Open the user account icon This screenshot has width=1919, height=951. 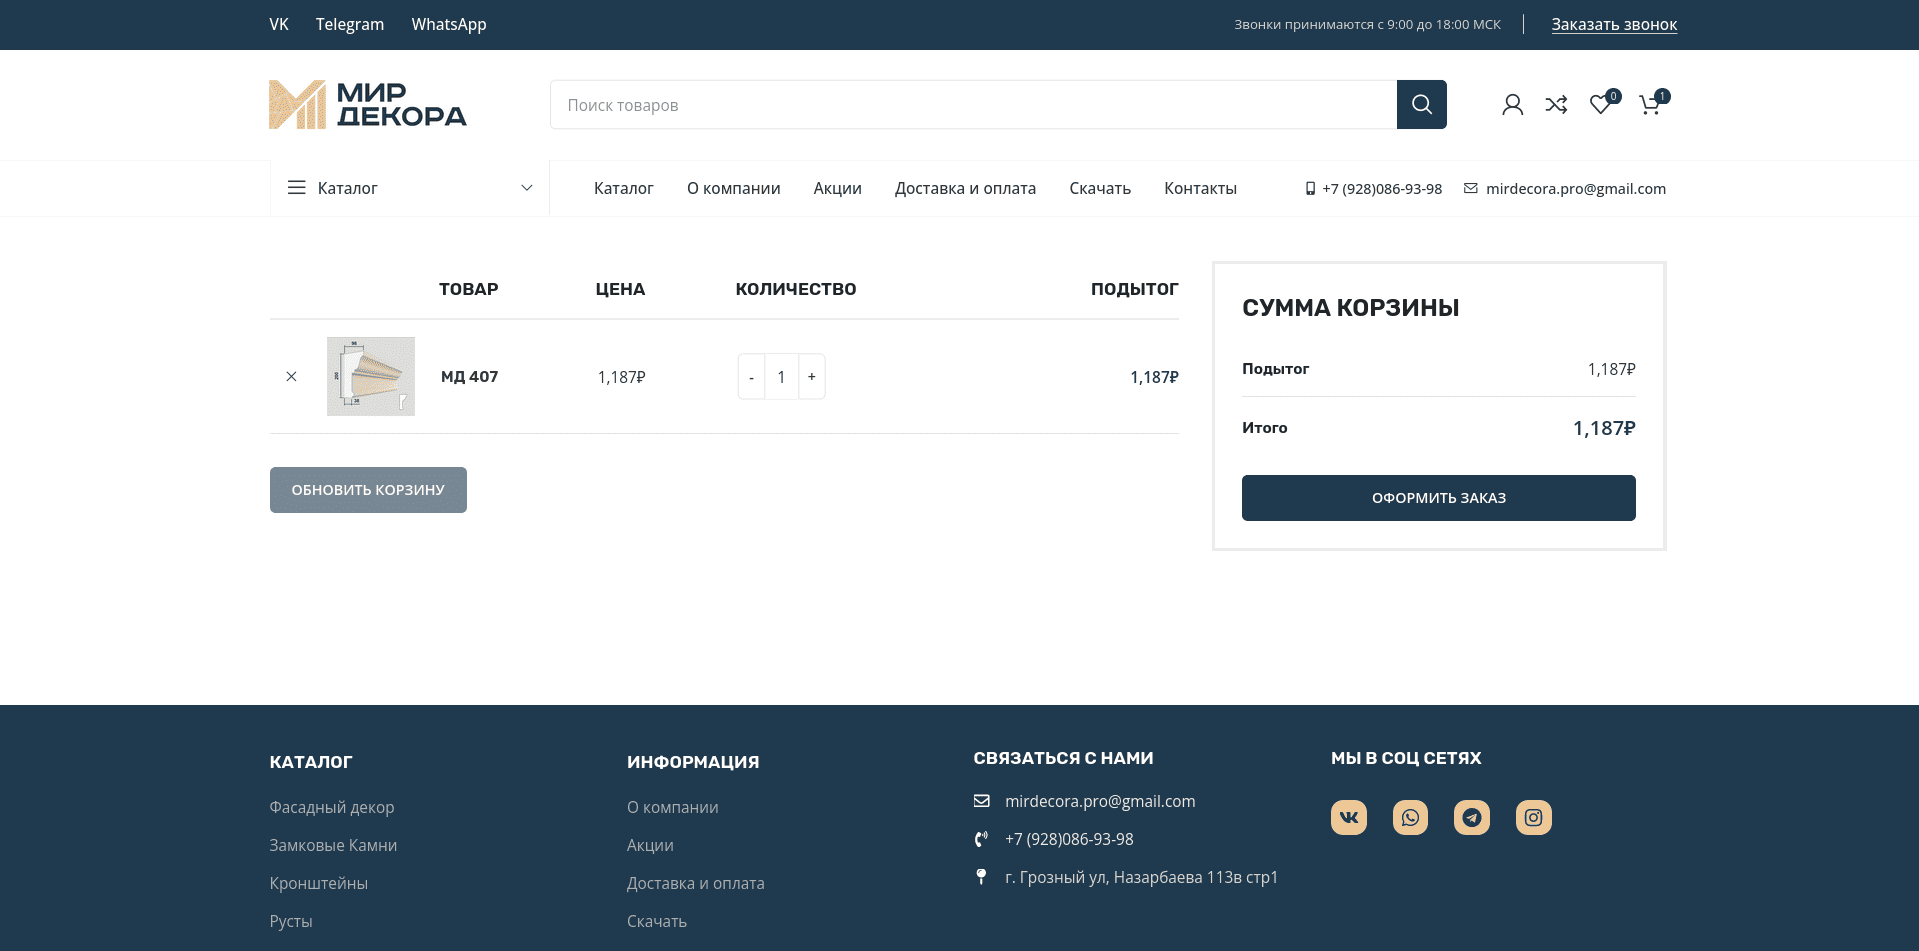[x=1512, y=104]
